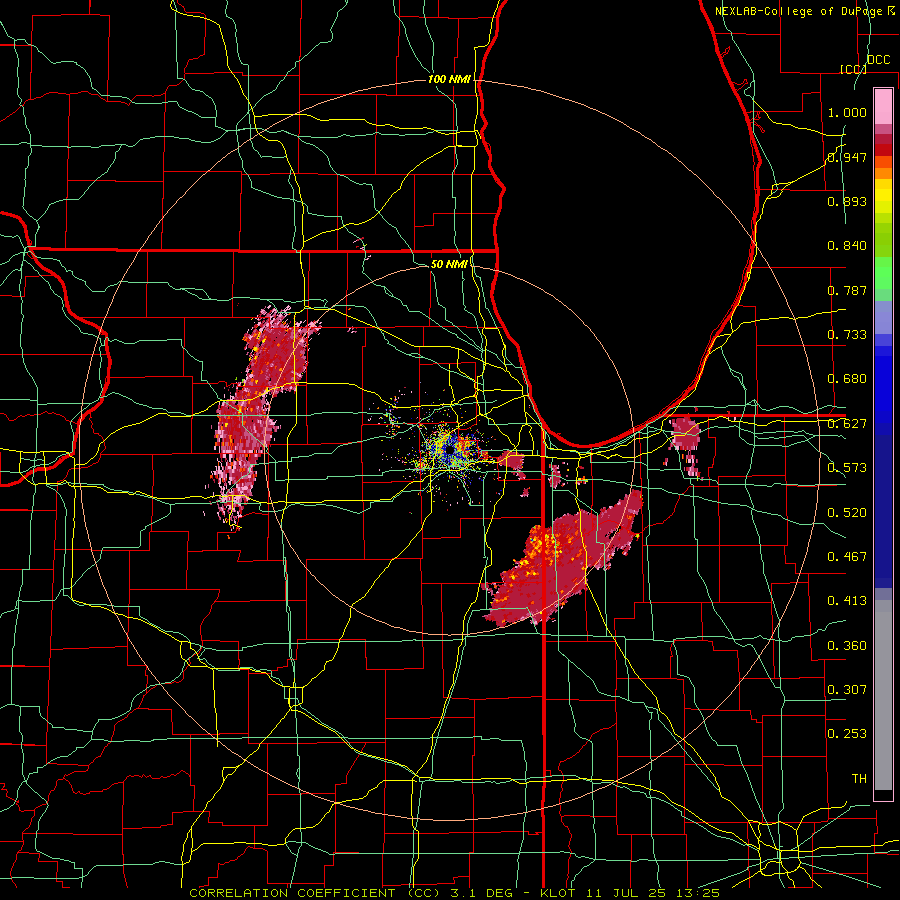The height and width of the screenshot is (900, 900).
Task: Click the TH threshold label
Action: pos(859,778)
